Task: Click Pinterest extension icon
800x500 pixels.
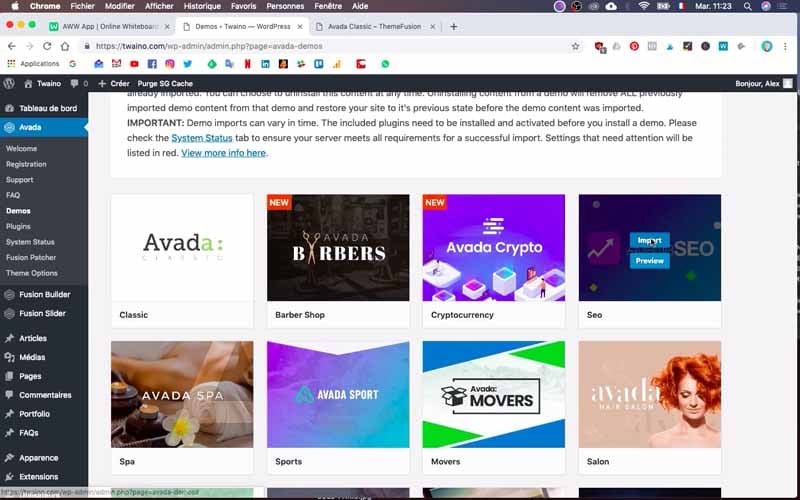Action: pos(634,46)
